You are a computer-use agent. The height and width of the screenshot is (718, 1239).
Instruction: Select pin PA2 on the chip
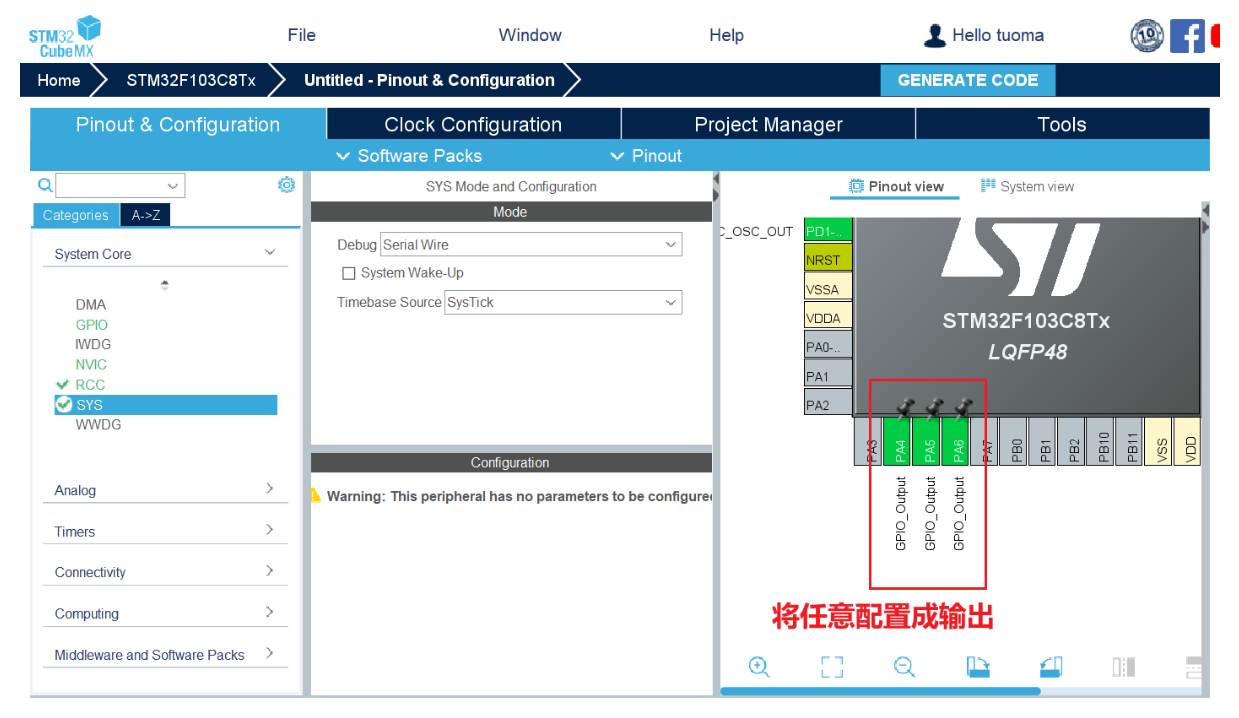pos(829,405)
